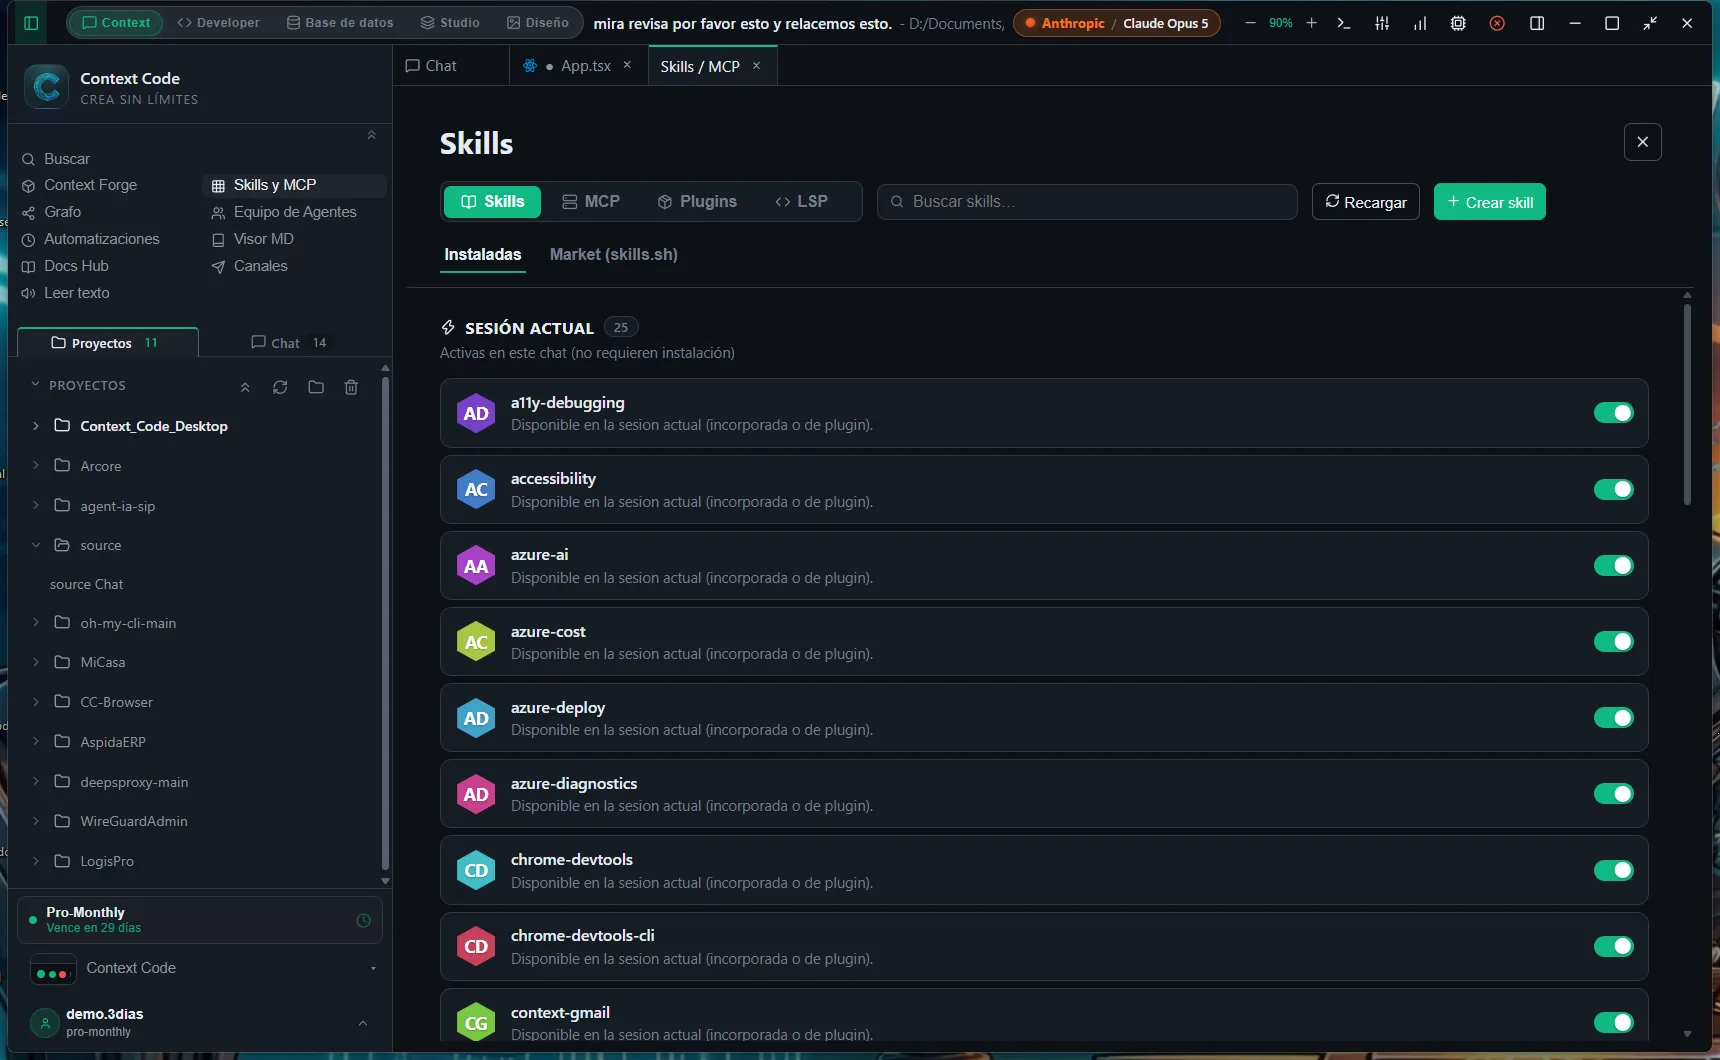Collapse the source project folder
This screenshot has height=1060, width=1720.
click(36, 545)
